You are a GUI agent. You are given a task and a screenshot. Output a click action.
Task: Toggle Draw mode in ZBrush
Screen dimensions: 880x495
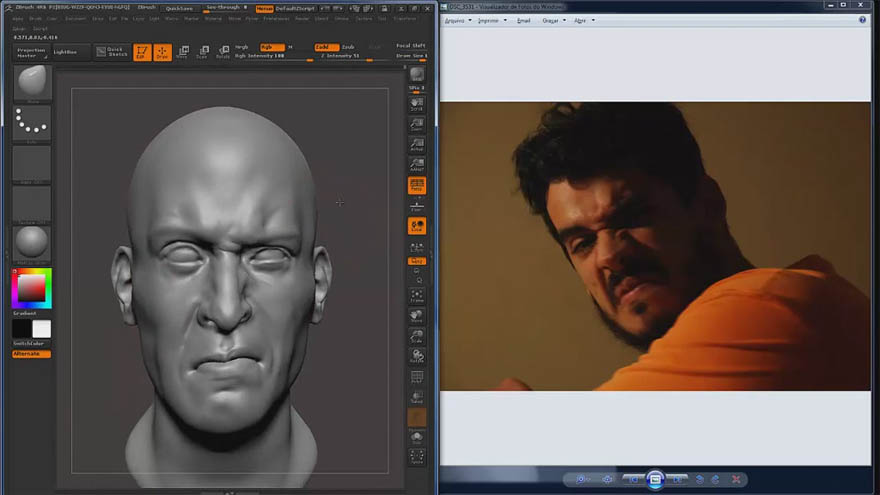162,52
